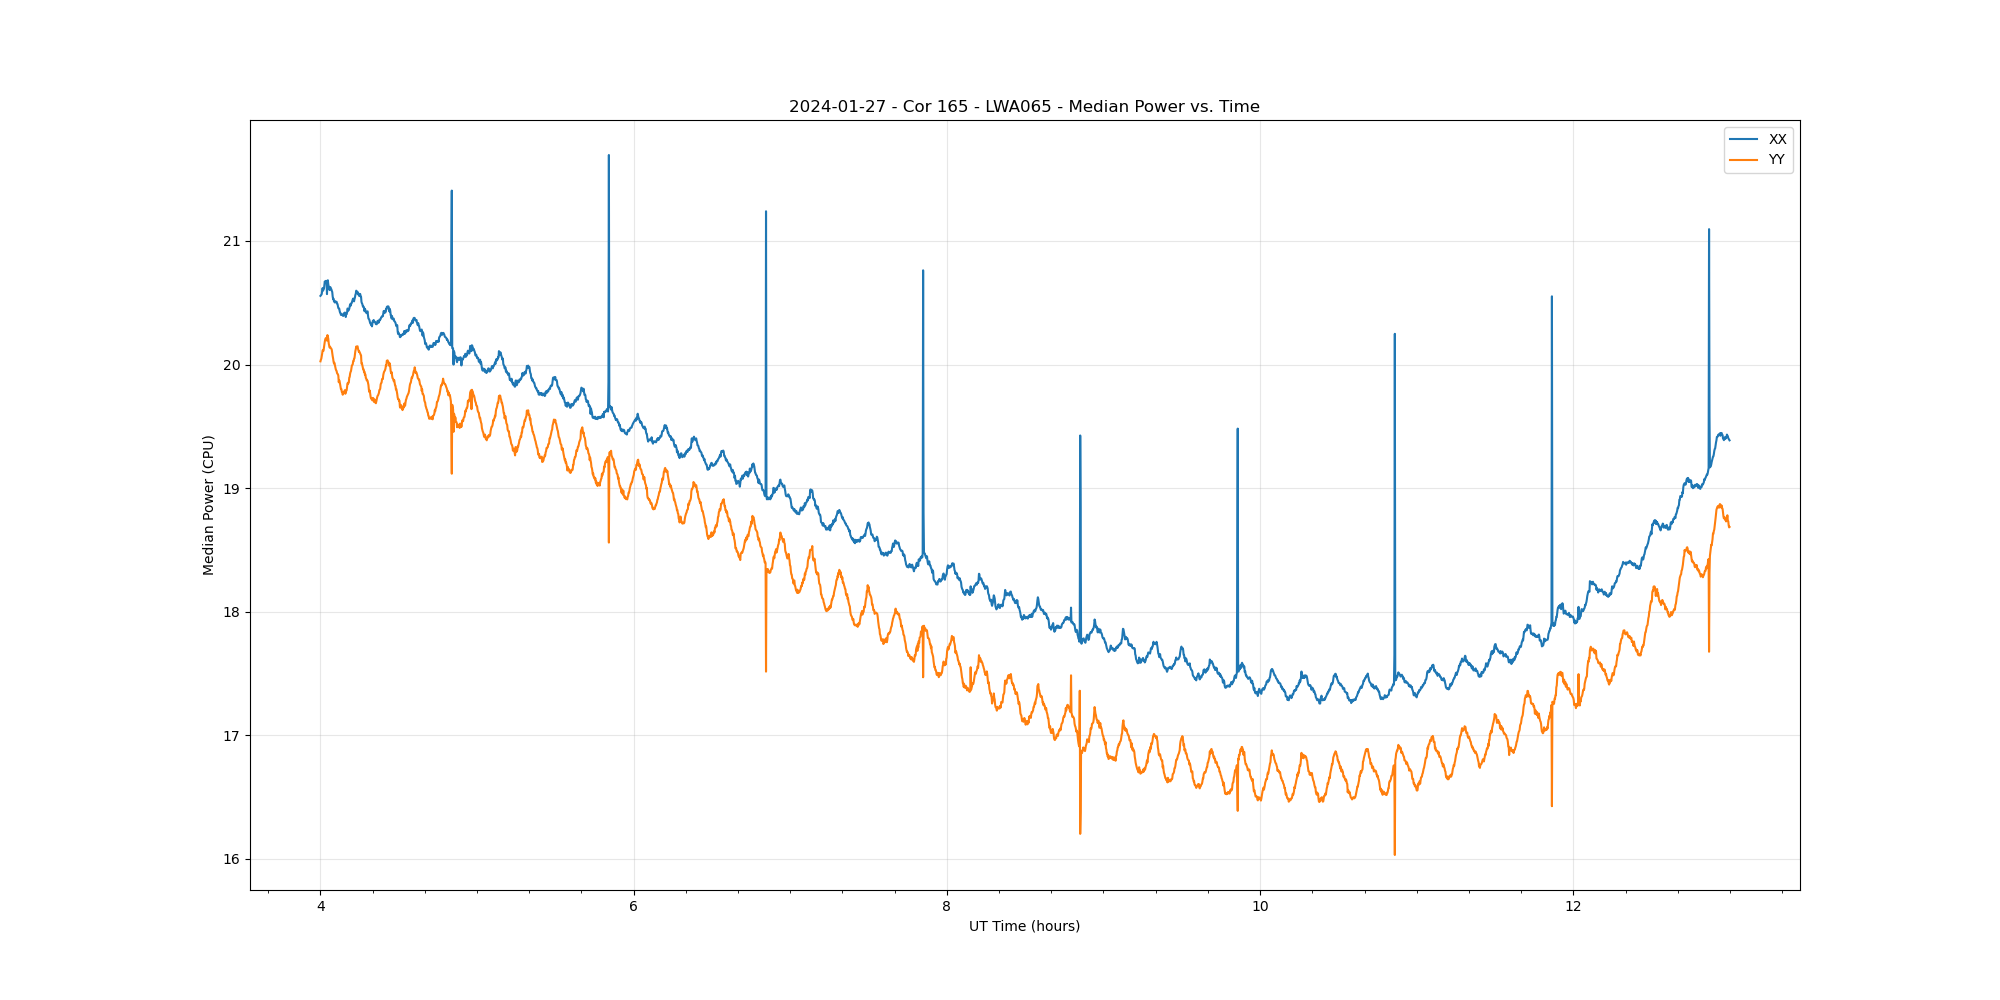
Task: Click the peak of the tallest blue spike
Action: (x=608, y=156)
